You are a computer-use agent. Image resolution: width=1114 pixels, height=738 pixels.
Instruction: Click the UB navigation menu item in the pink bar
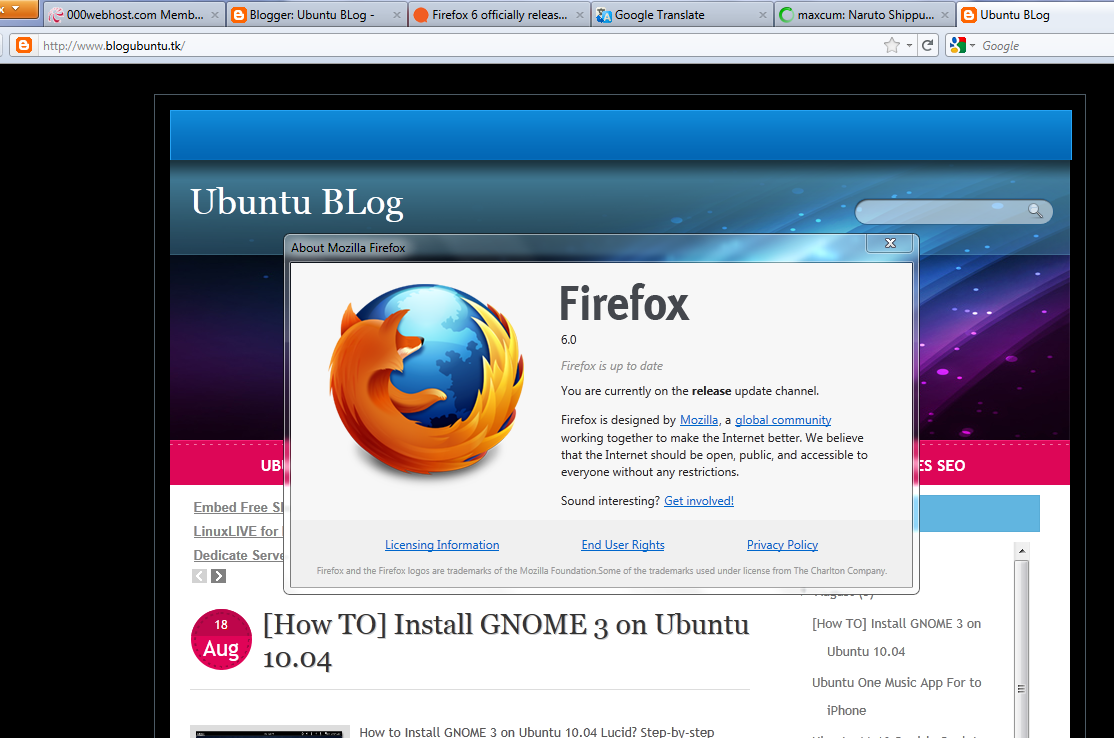coord(271,466)
